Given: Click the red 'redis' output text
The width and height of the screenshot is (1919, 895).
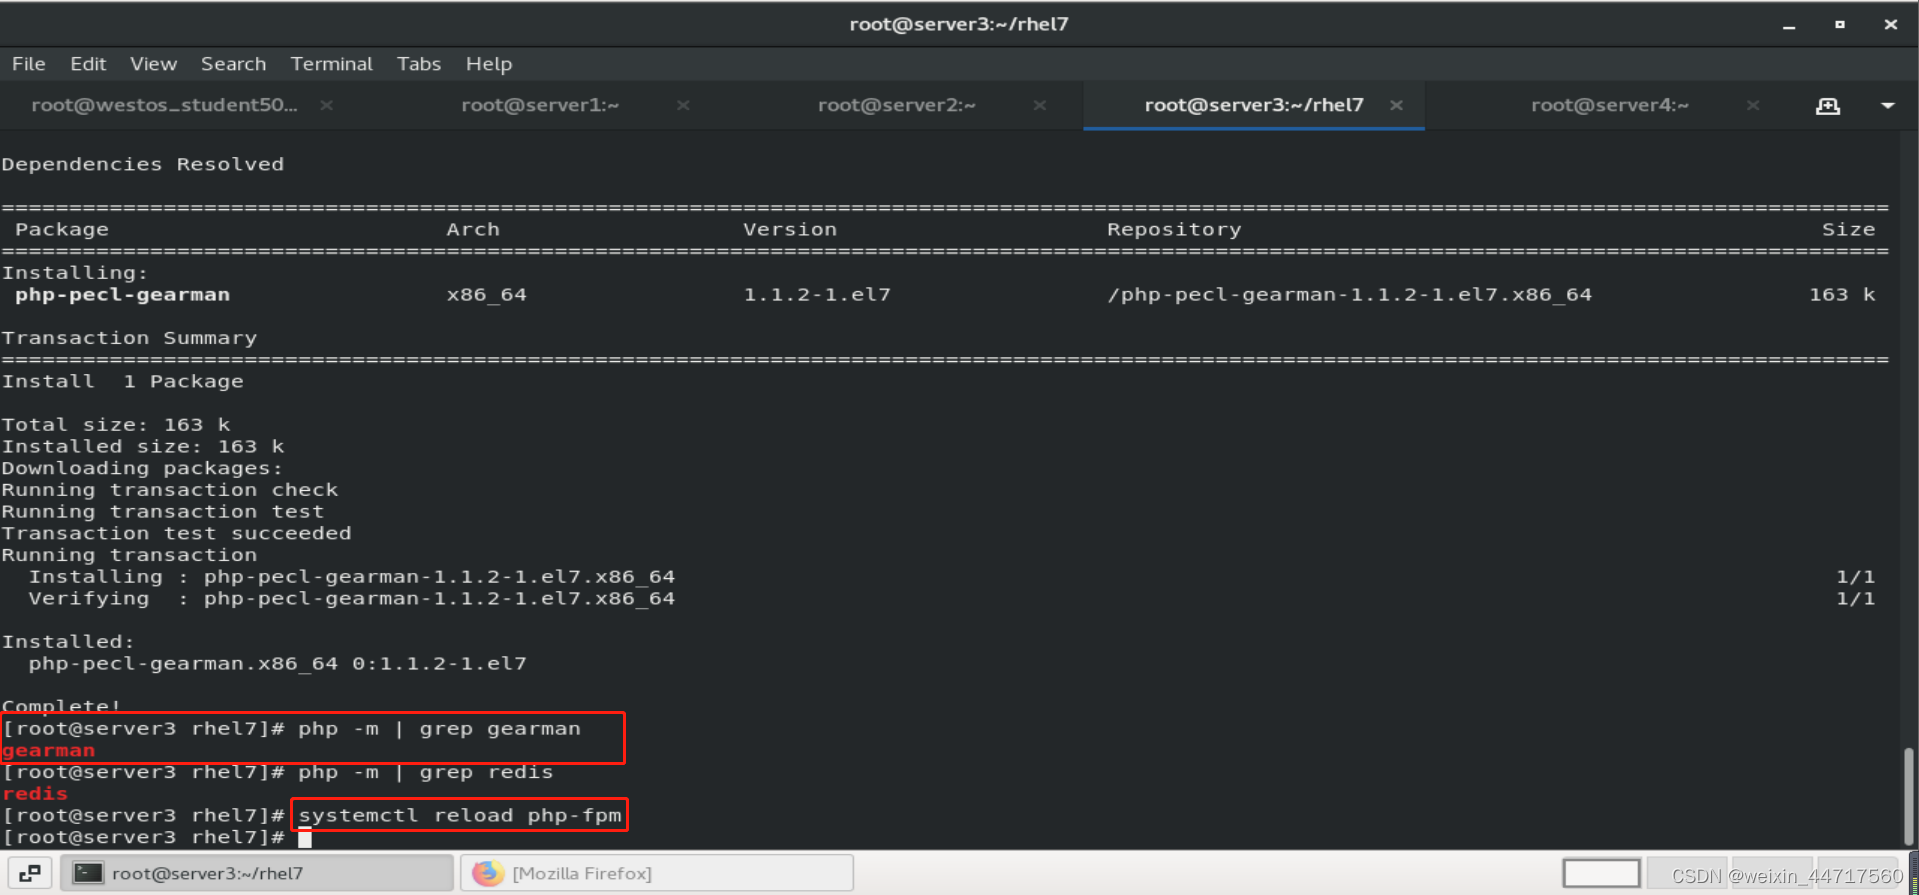Looking at the screenshot, I should click(x=35, y=794).
